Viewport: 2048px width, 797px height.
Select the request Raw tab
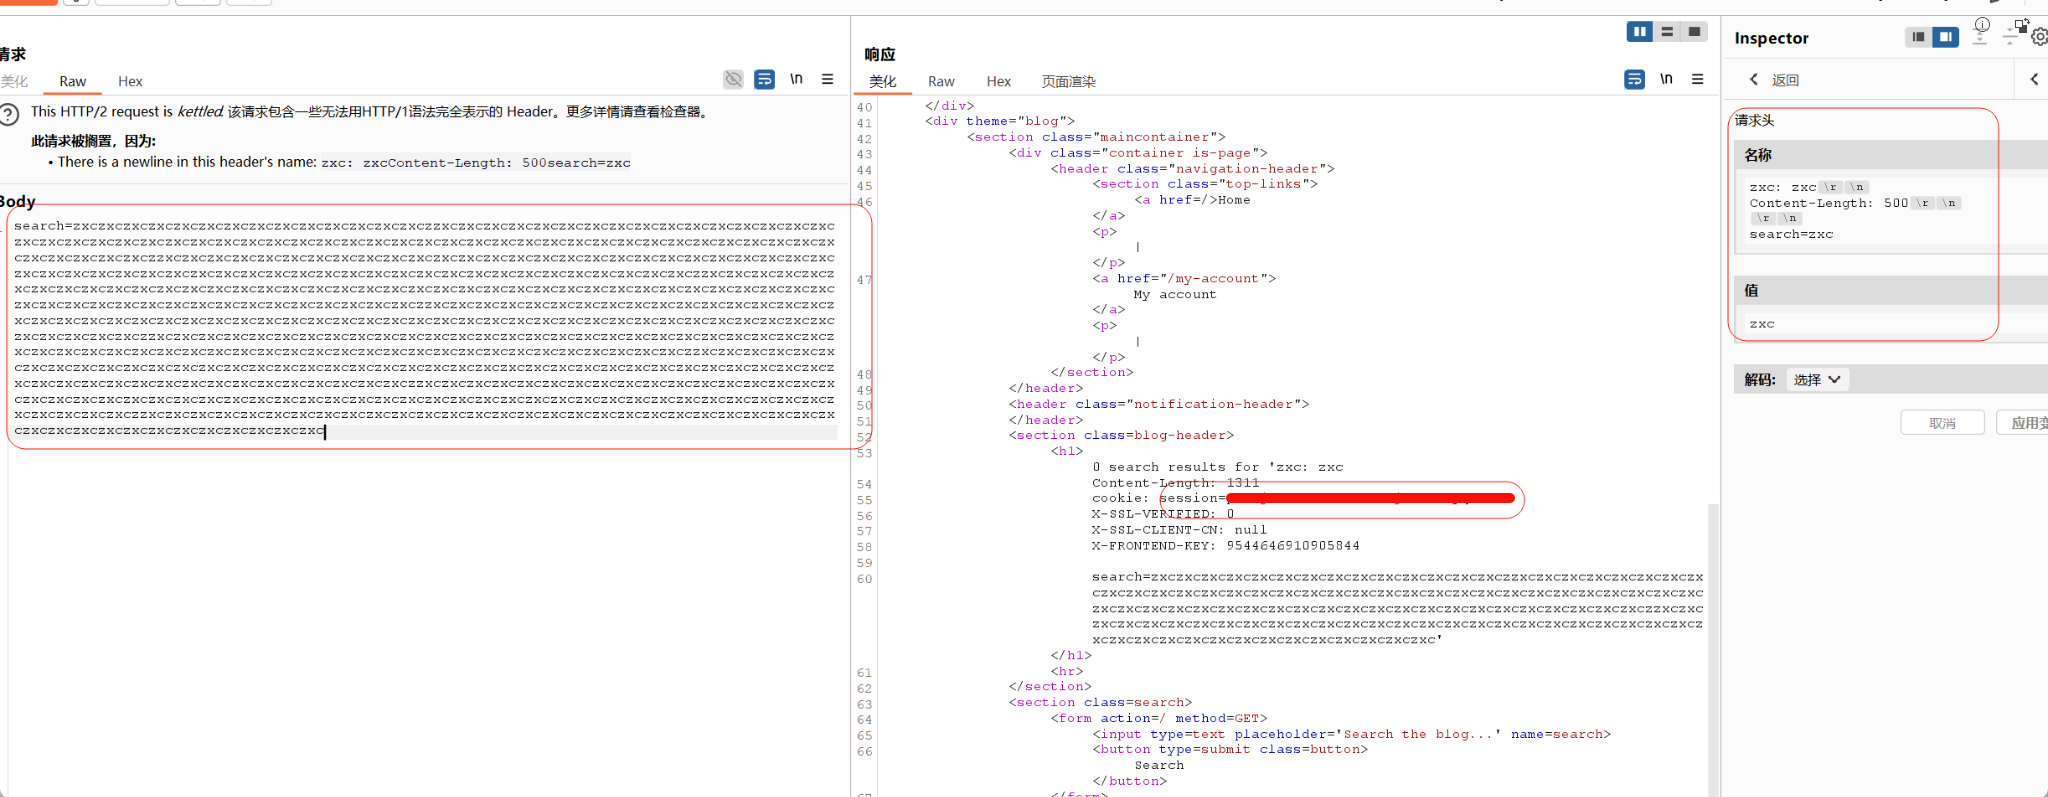[x=72, y=82]
